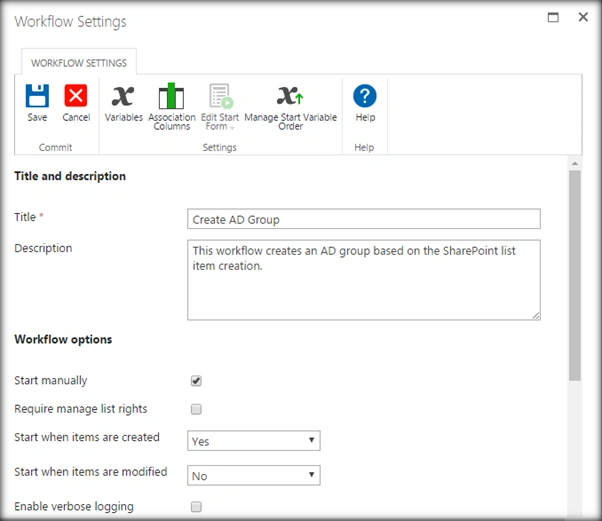Click the Settings group label

coord(220,147)
